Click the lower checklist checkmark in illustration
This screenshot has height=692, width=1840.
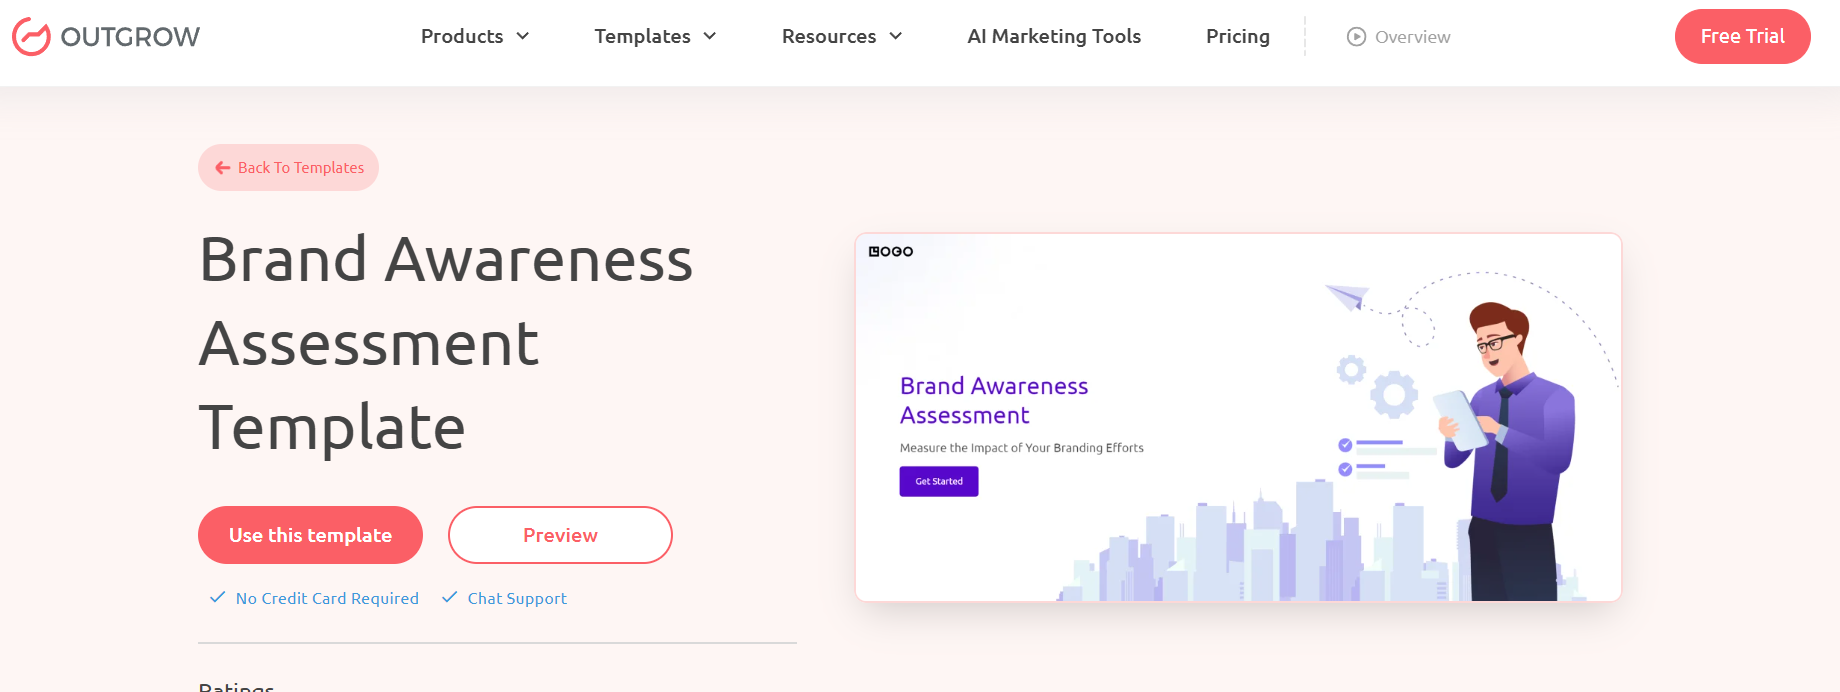tap(1345, 469)
